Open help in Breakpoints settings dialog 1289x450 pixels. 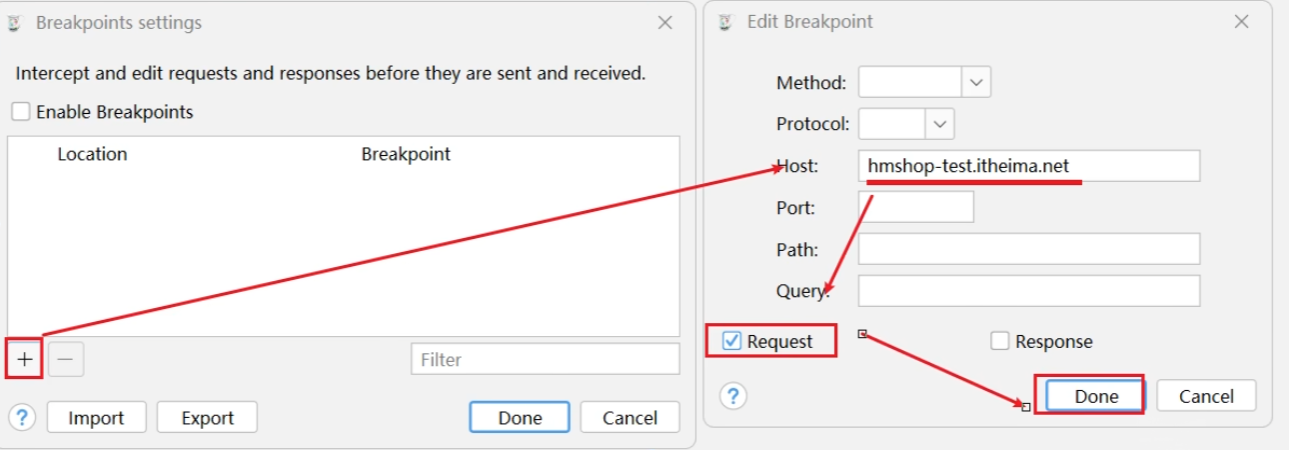coord(23,417)
